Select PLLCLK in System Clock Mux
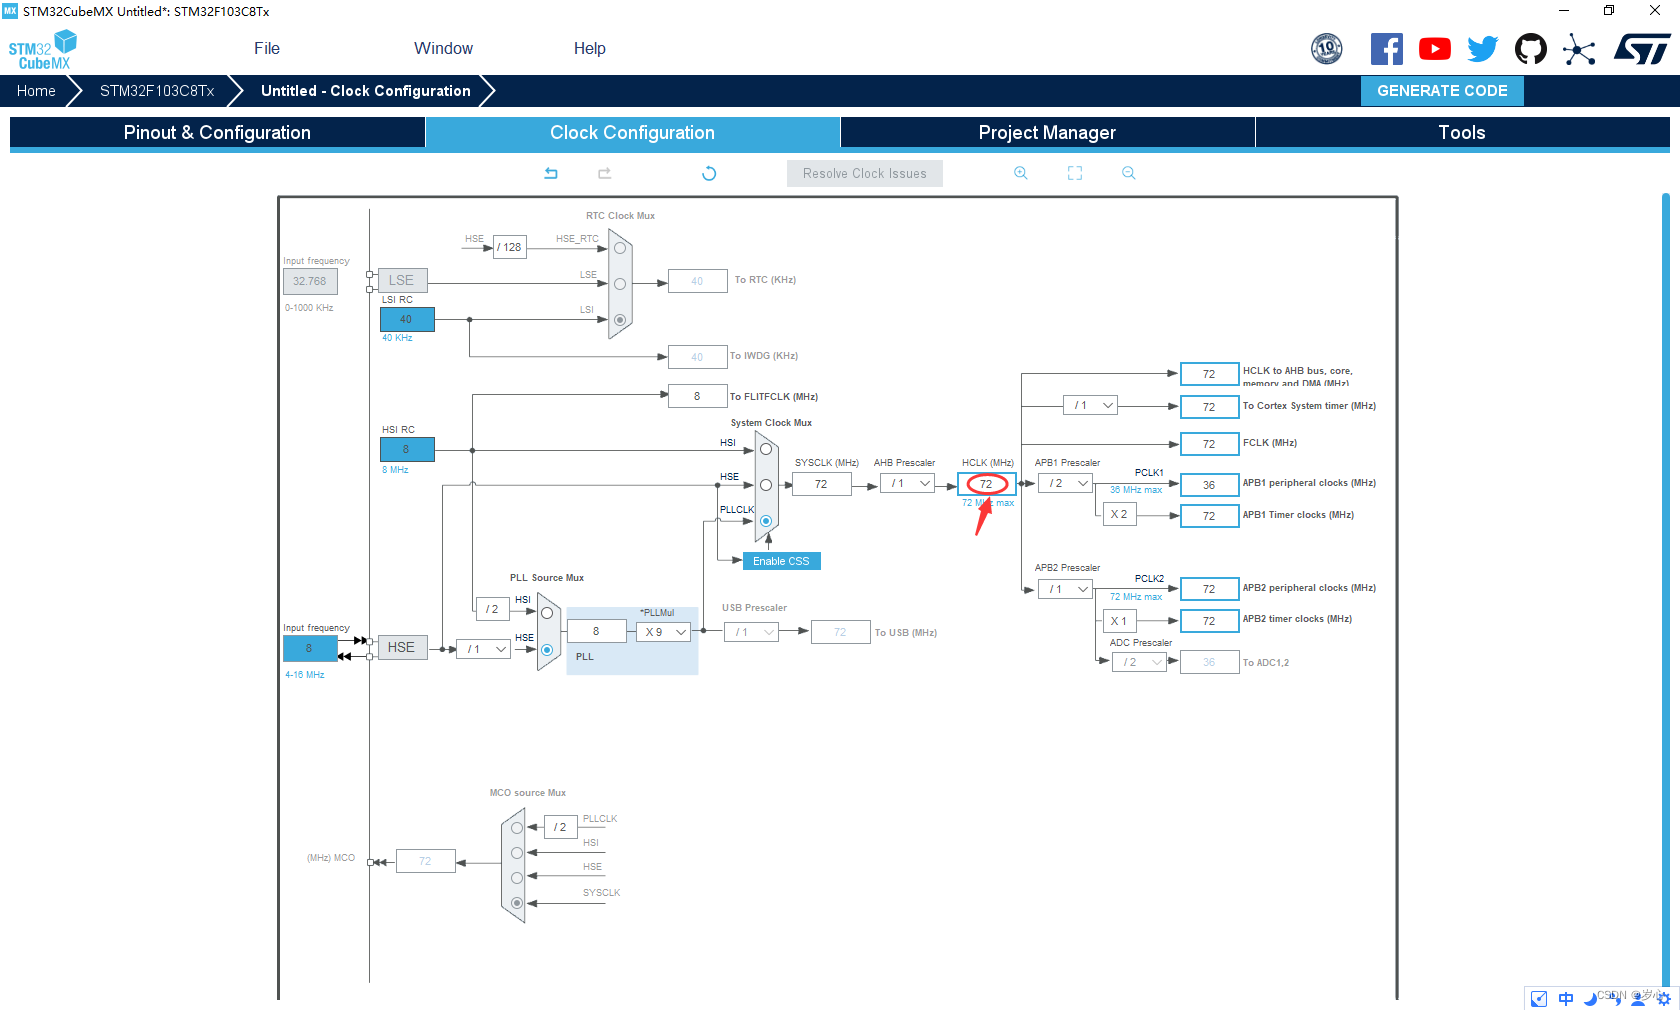Image resolution: width=1680 pixels, height=1010 pixels. tap(766, 521)
